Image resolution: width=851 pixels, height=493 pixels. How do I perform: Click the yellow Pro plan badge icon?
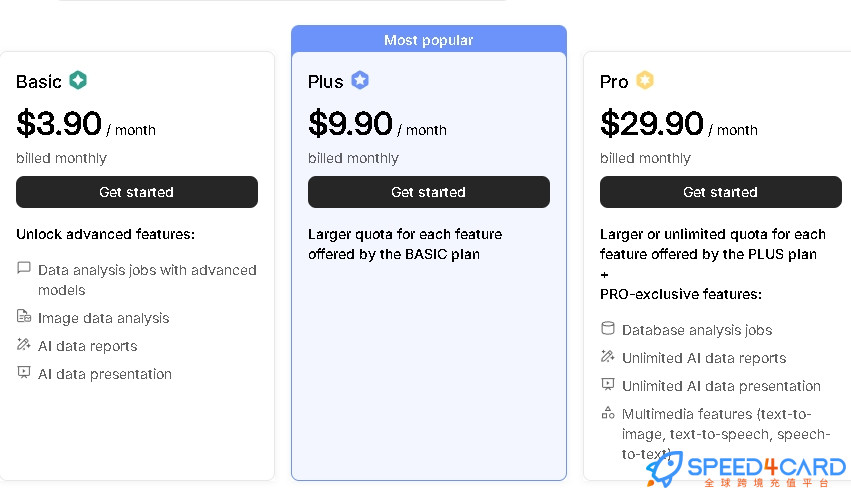click(x=645, y=80)
